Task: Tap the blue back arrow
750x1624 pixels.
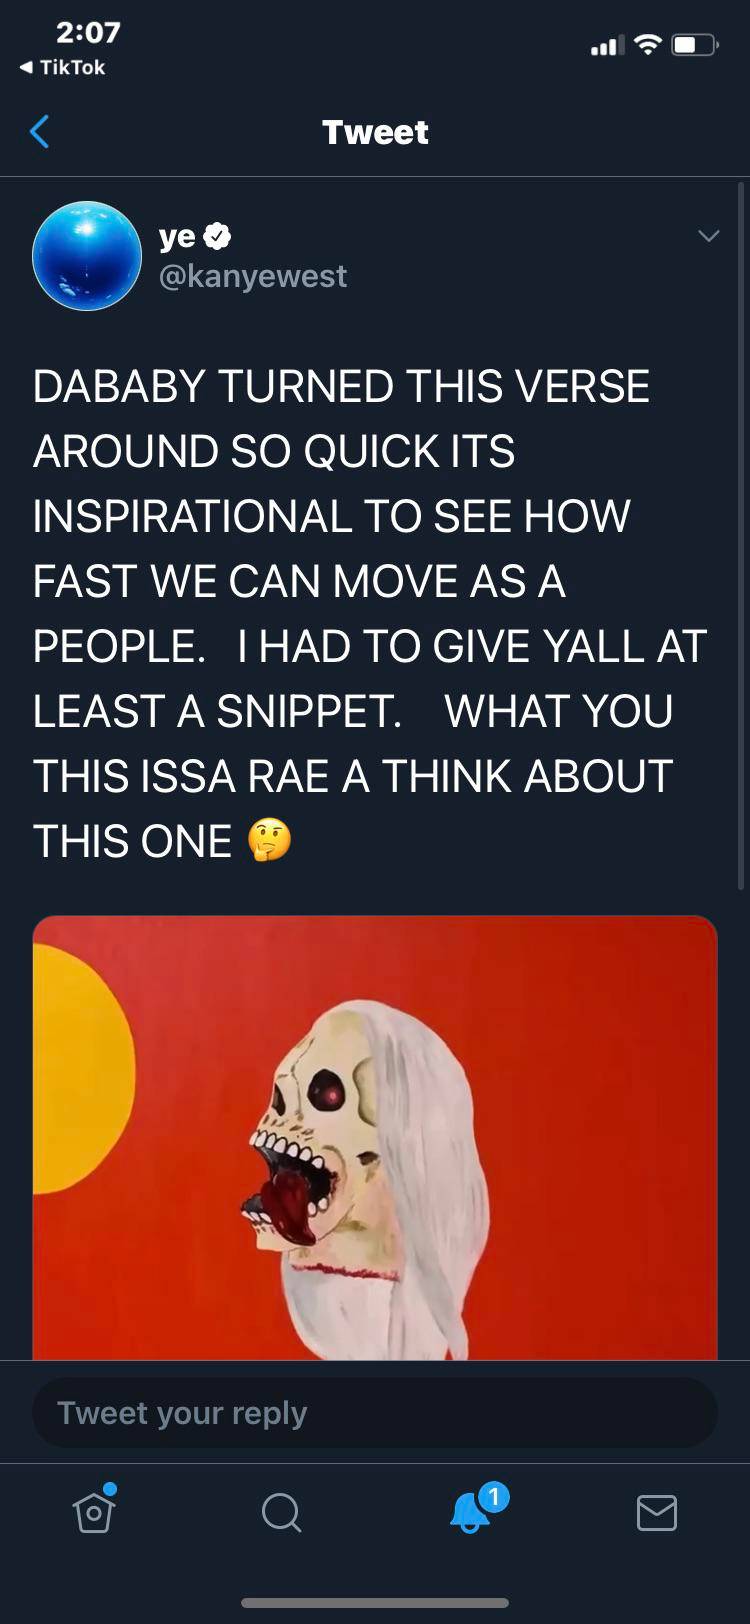Action: [x=40, y=131]
